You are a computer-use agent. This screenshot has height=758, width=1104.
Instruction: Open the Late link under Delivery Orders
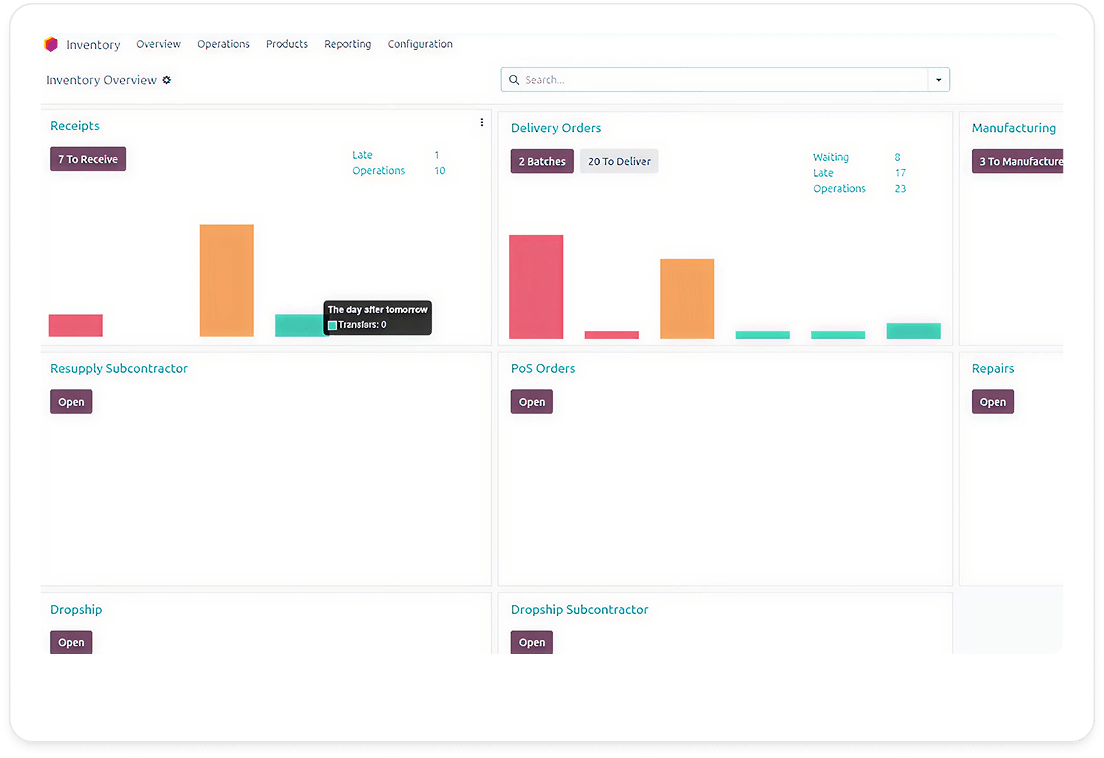[823, 173]
